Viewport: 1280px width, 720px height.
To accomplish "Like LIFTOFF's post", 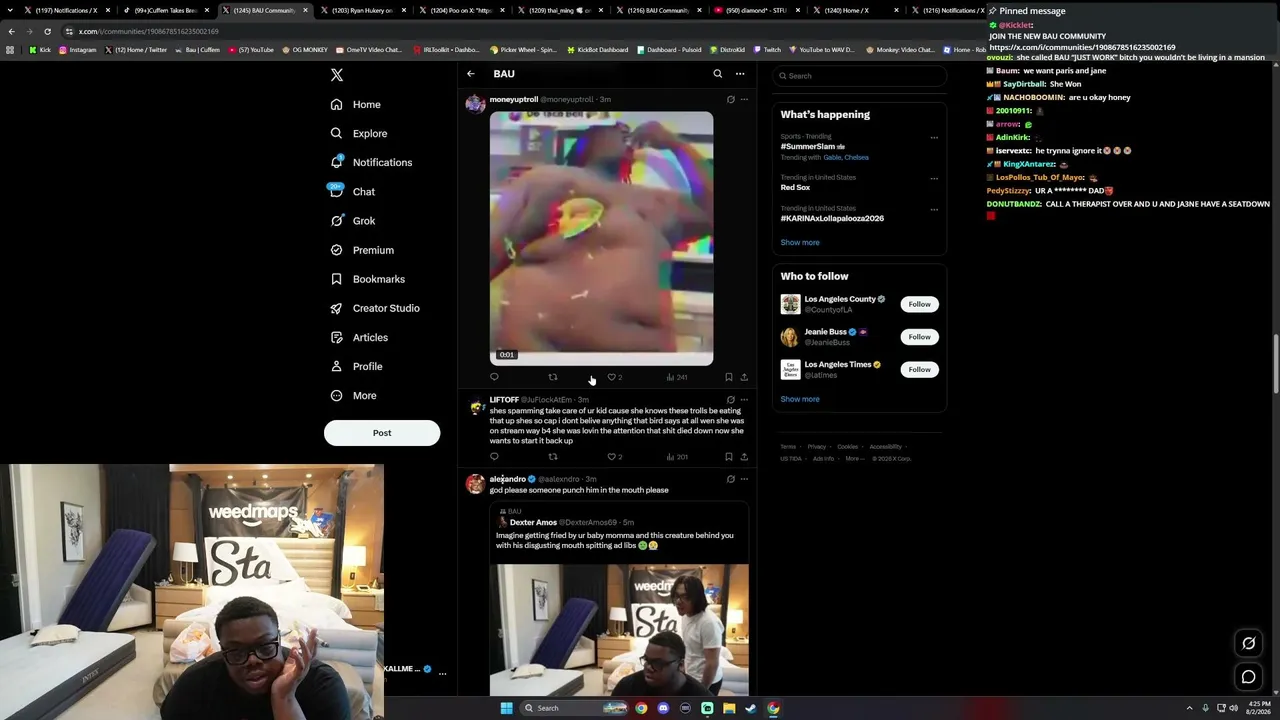I will point(612,457).
